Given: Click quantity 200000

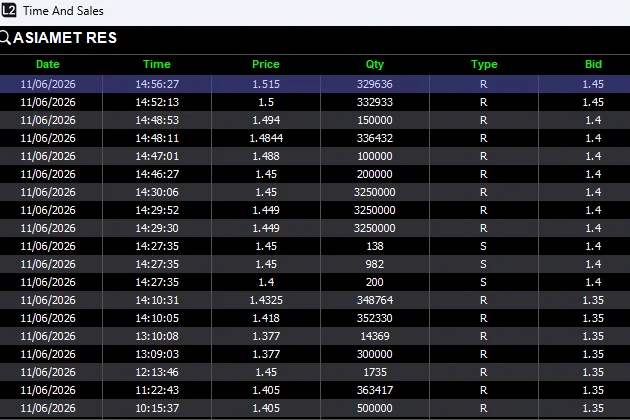Looking at the screenshot, I should click(374, 174).
